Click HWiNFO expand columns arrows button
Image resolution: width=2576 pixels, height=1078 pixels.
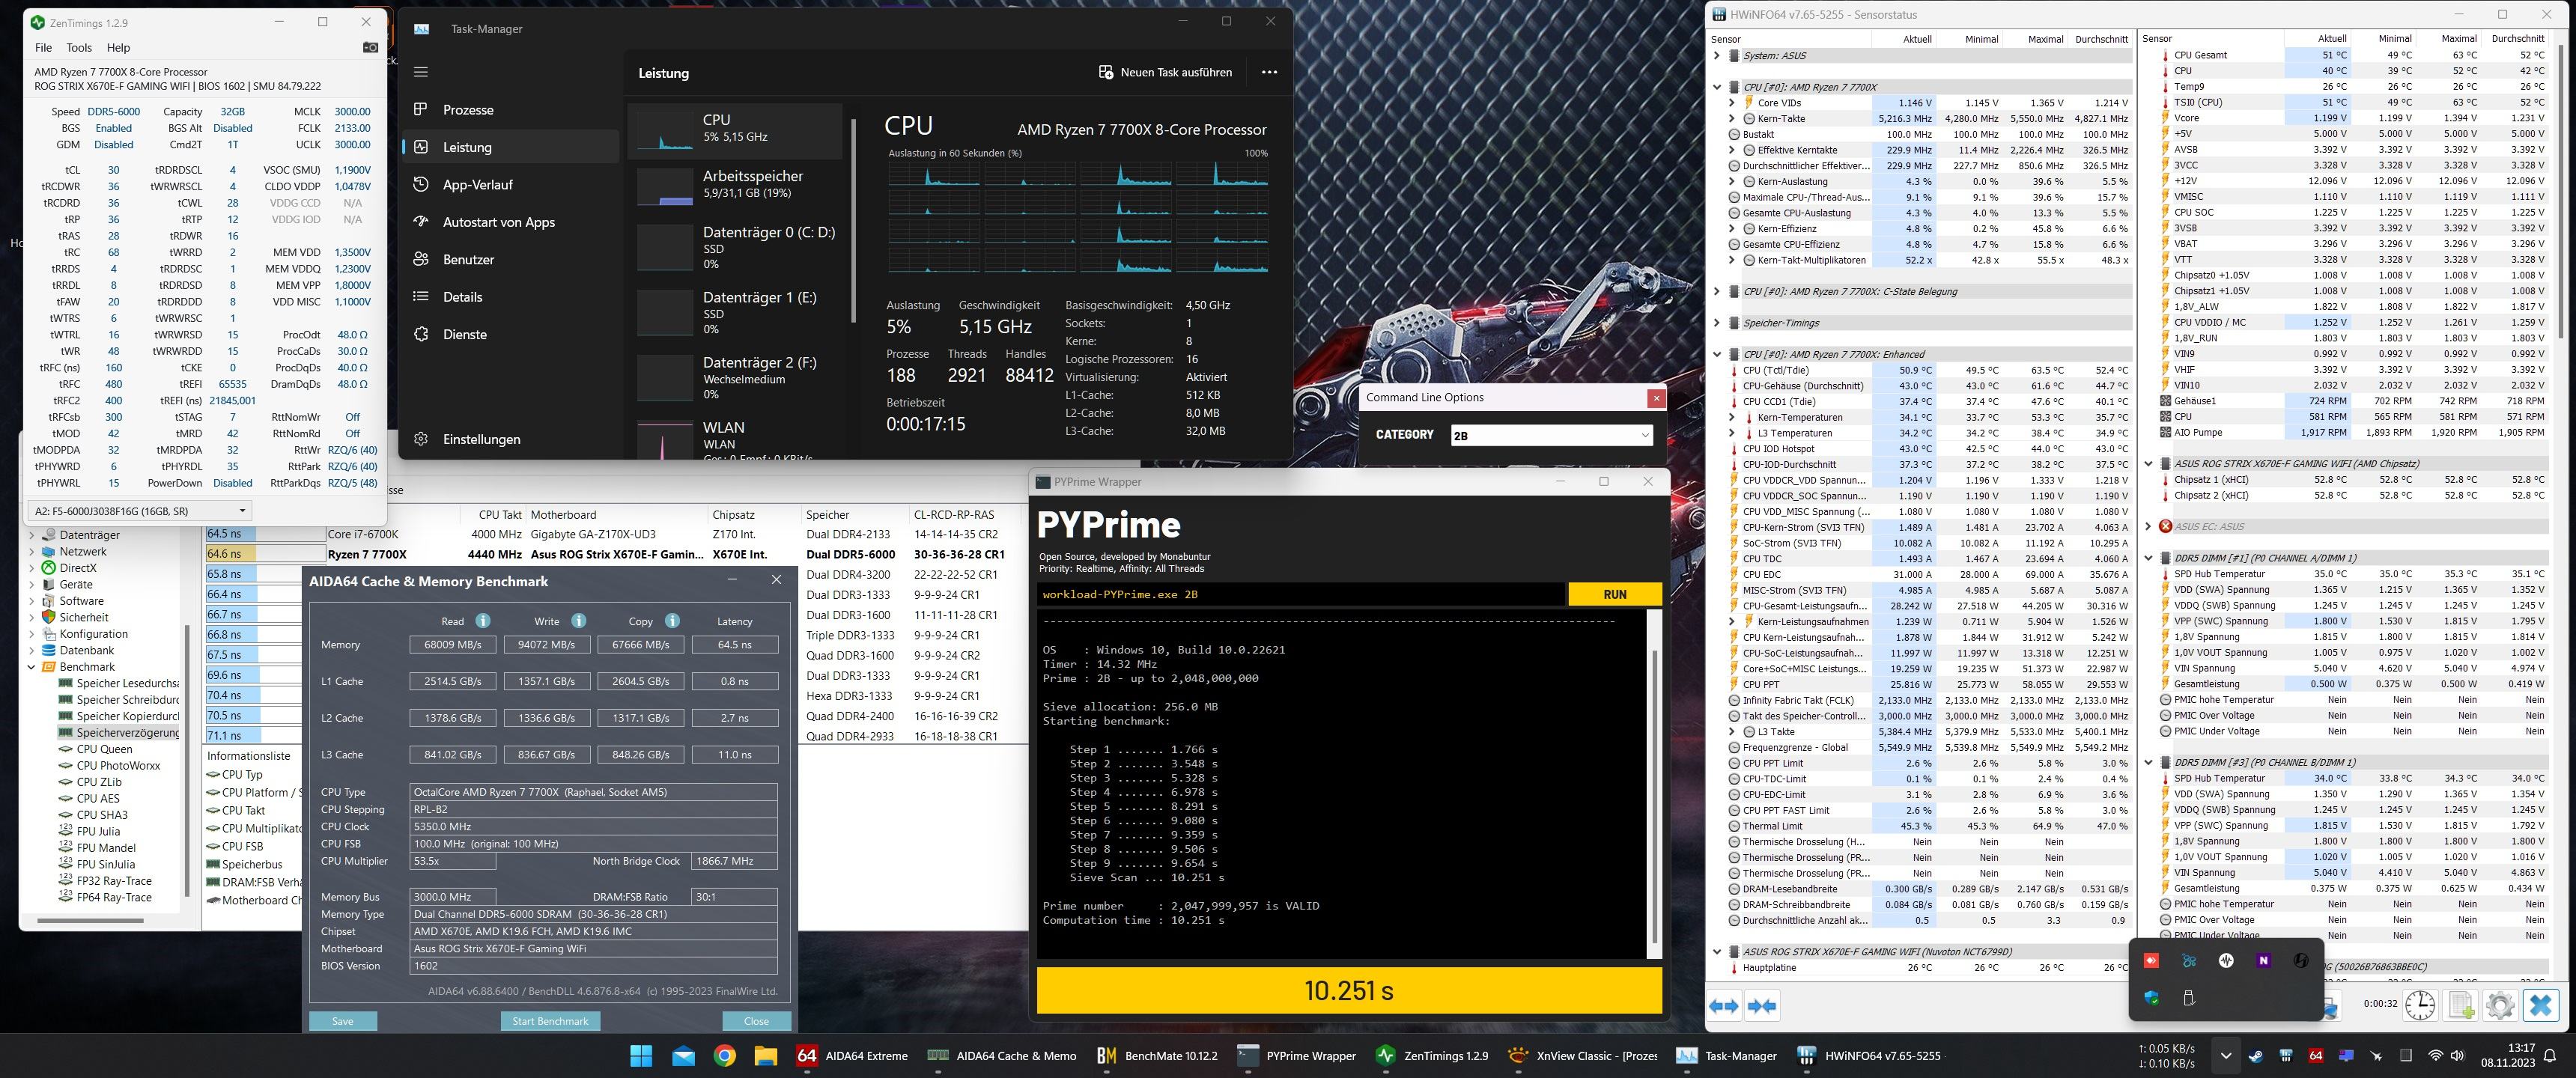point(1724,1006)
